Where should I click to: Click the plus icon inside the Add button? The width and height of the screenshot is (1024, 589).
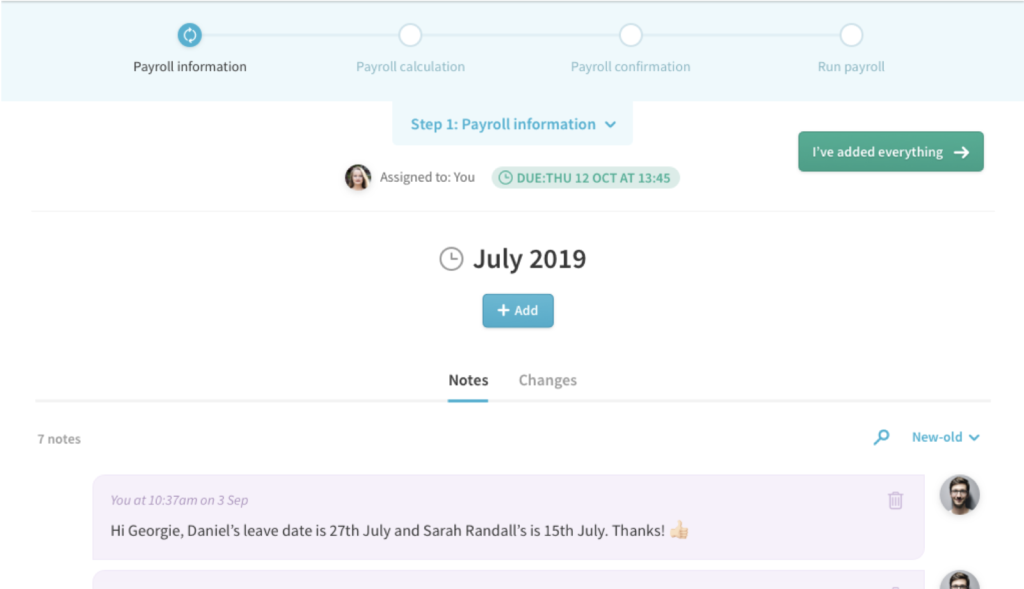(x=502, y=310)
